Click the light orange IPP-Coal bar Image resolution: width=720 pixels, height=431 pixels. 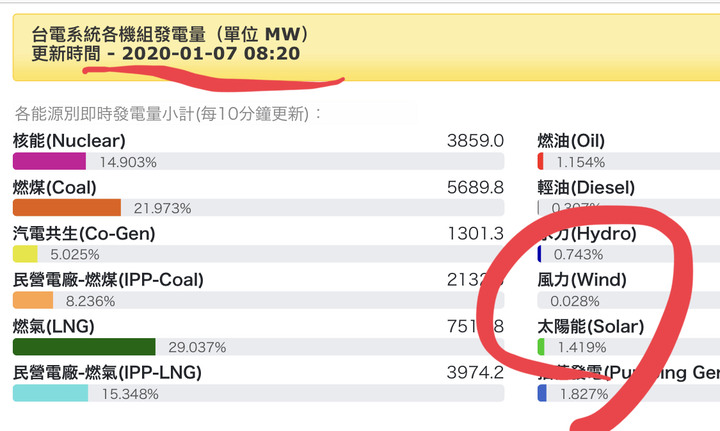[x=33, y=301]
